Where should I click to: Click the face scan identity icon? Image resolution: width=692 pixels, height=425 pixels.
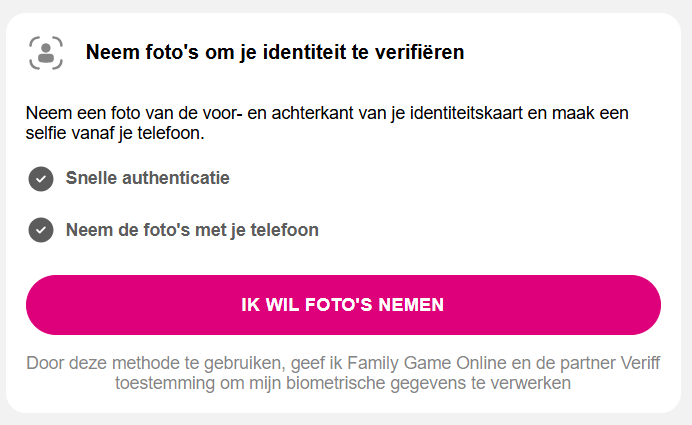point(46,53)
